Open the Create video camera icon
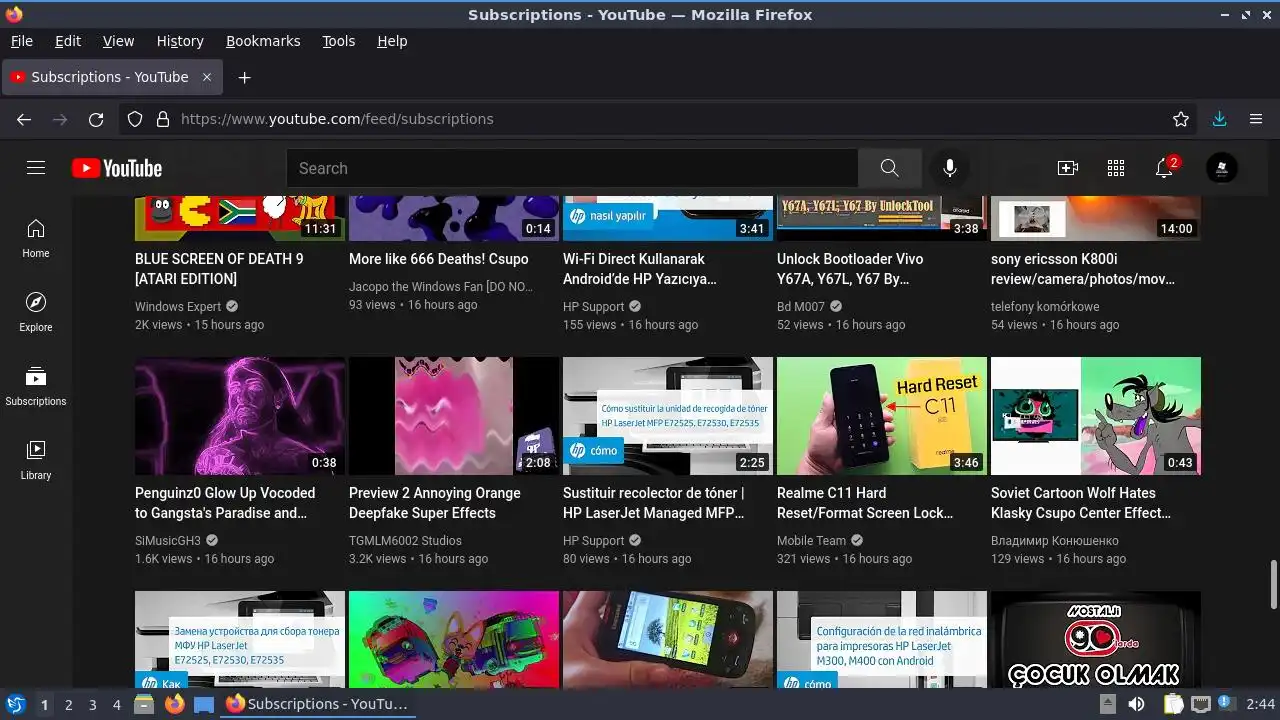 1068,168
